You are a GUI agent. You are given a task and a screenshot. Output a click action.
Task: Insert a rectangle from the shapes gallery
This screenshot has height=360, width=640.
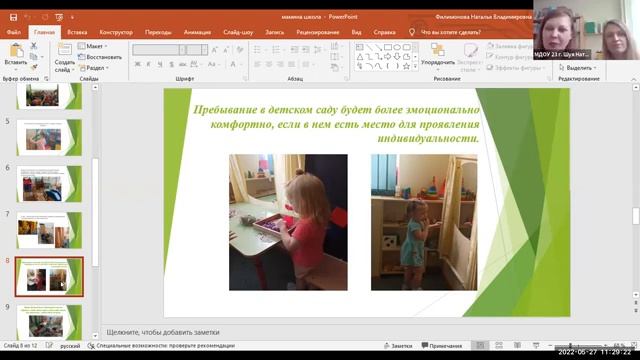click(387, 47)
